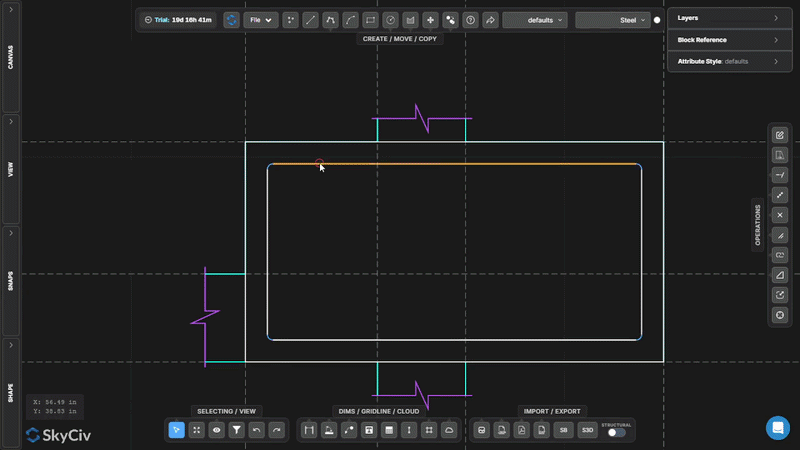
Task: Expand the Layers panel
Action: pyautogui.click(x=730, y=18)
